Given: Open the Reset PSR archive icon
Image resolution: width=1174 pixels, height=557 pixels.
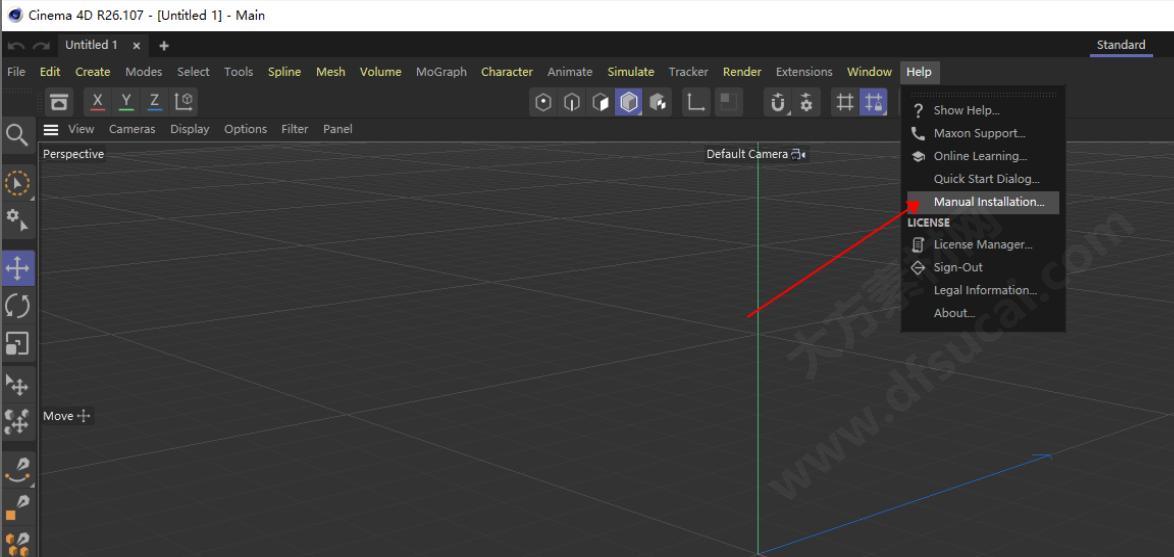Looking at the screenshot, I should 59,102.
